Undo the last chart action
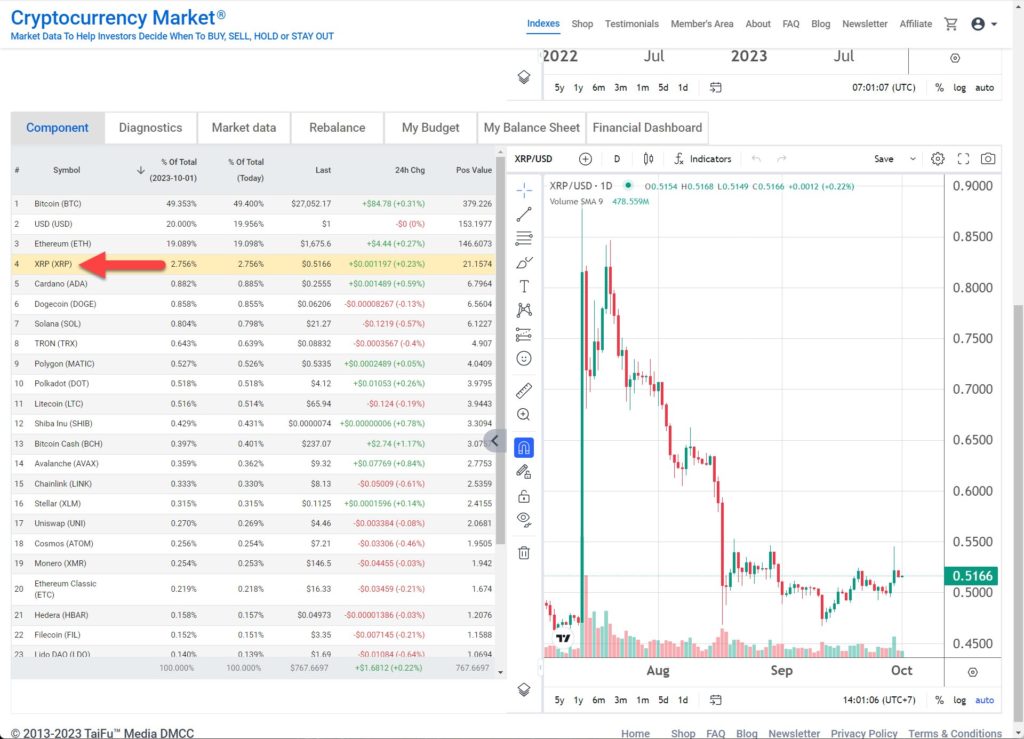 (x=756, y=159)
